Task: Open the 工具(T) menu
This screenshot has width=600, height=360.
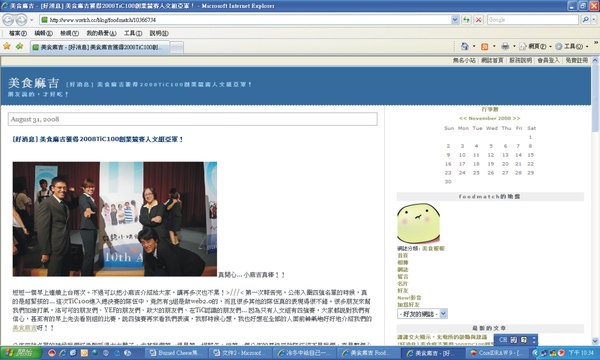Action: [x=133, y=34]
